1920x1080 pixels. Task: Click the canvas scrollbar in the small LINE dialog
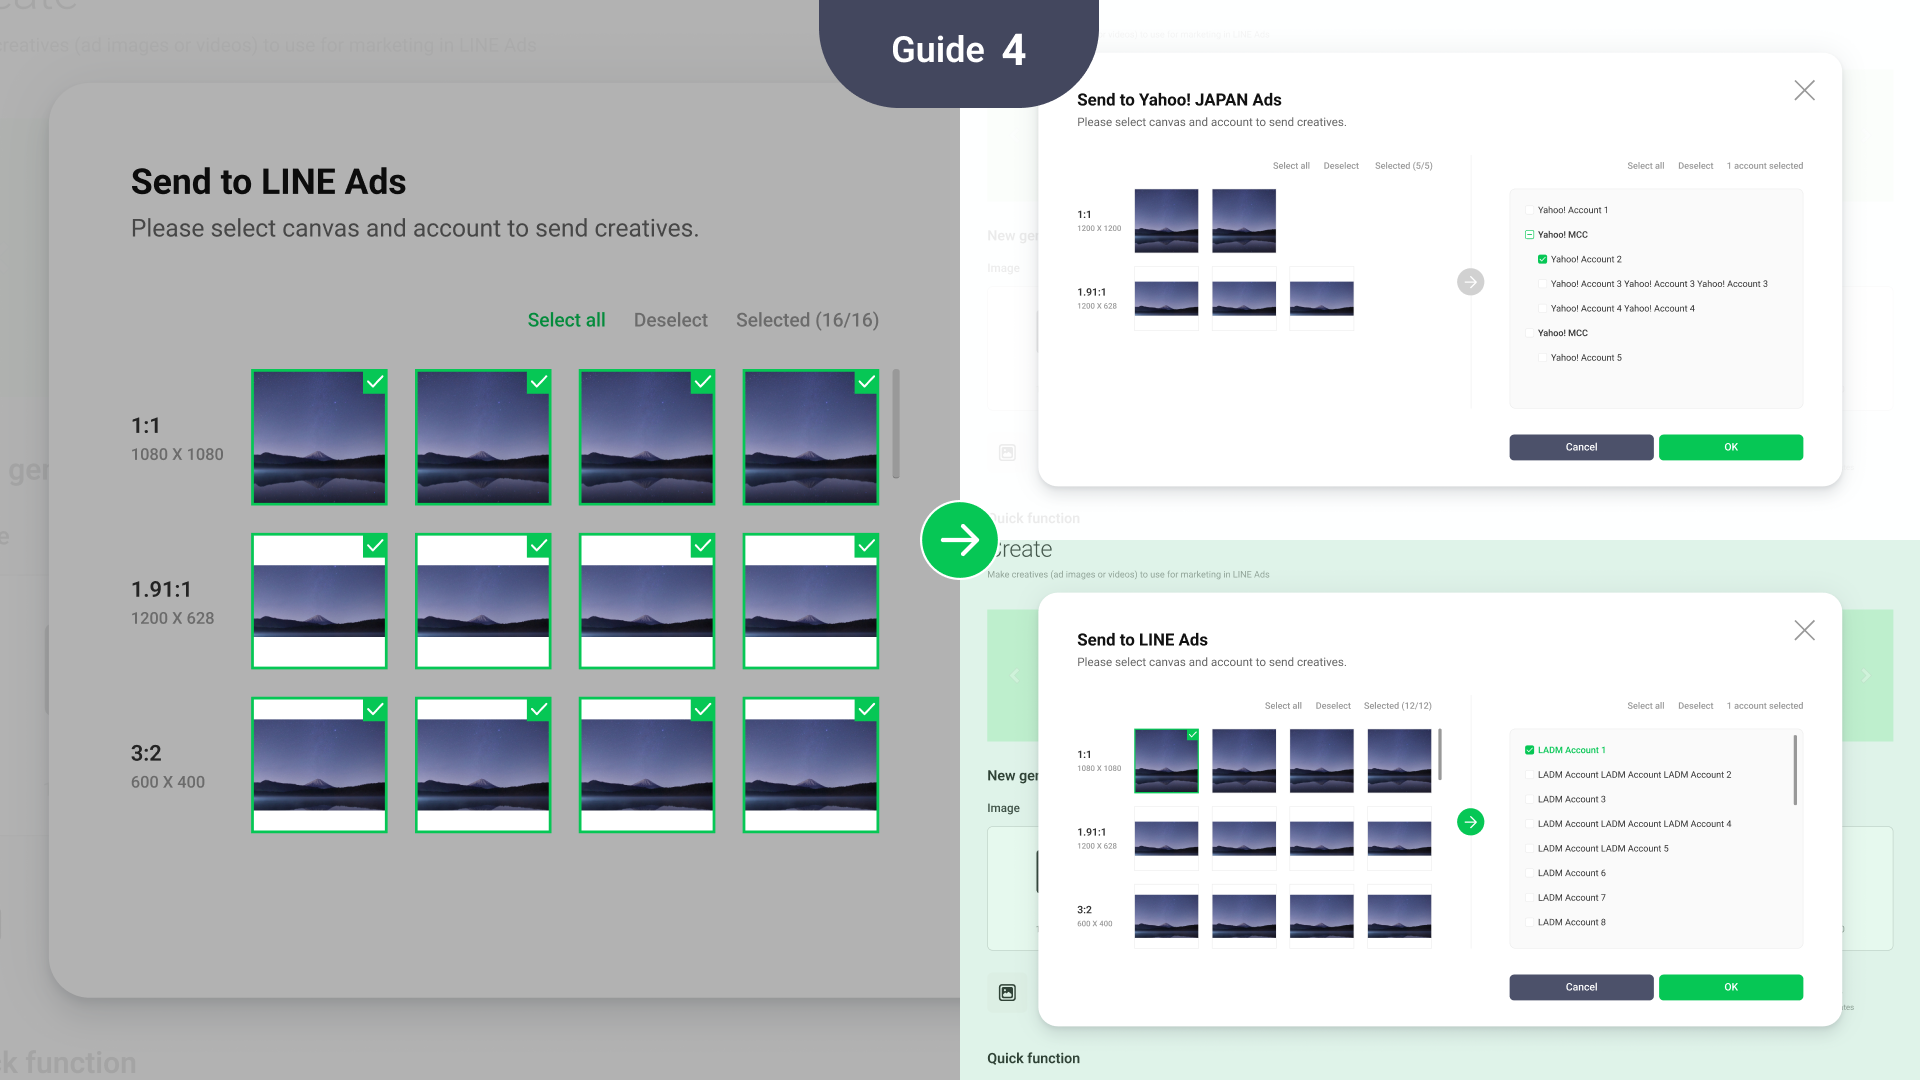(1440, 755)
